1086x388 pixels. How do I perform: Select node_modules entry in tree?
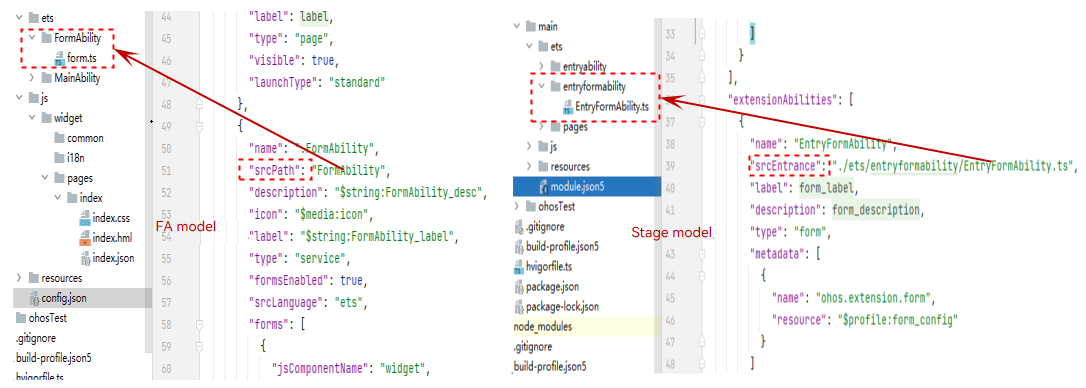[543, 326]
